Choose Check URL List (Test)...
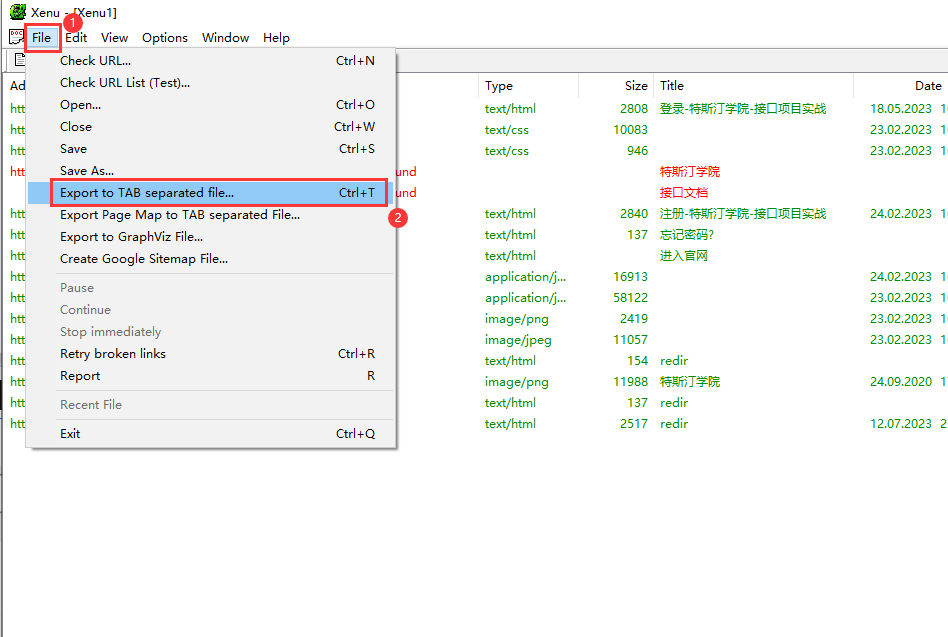 pos(210,83)
